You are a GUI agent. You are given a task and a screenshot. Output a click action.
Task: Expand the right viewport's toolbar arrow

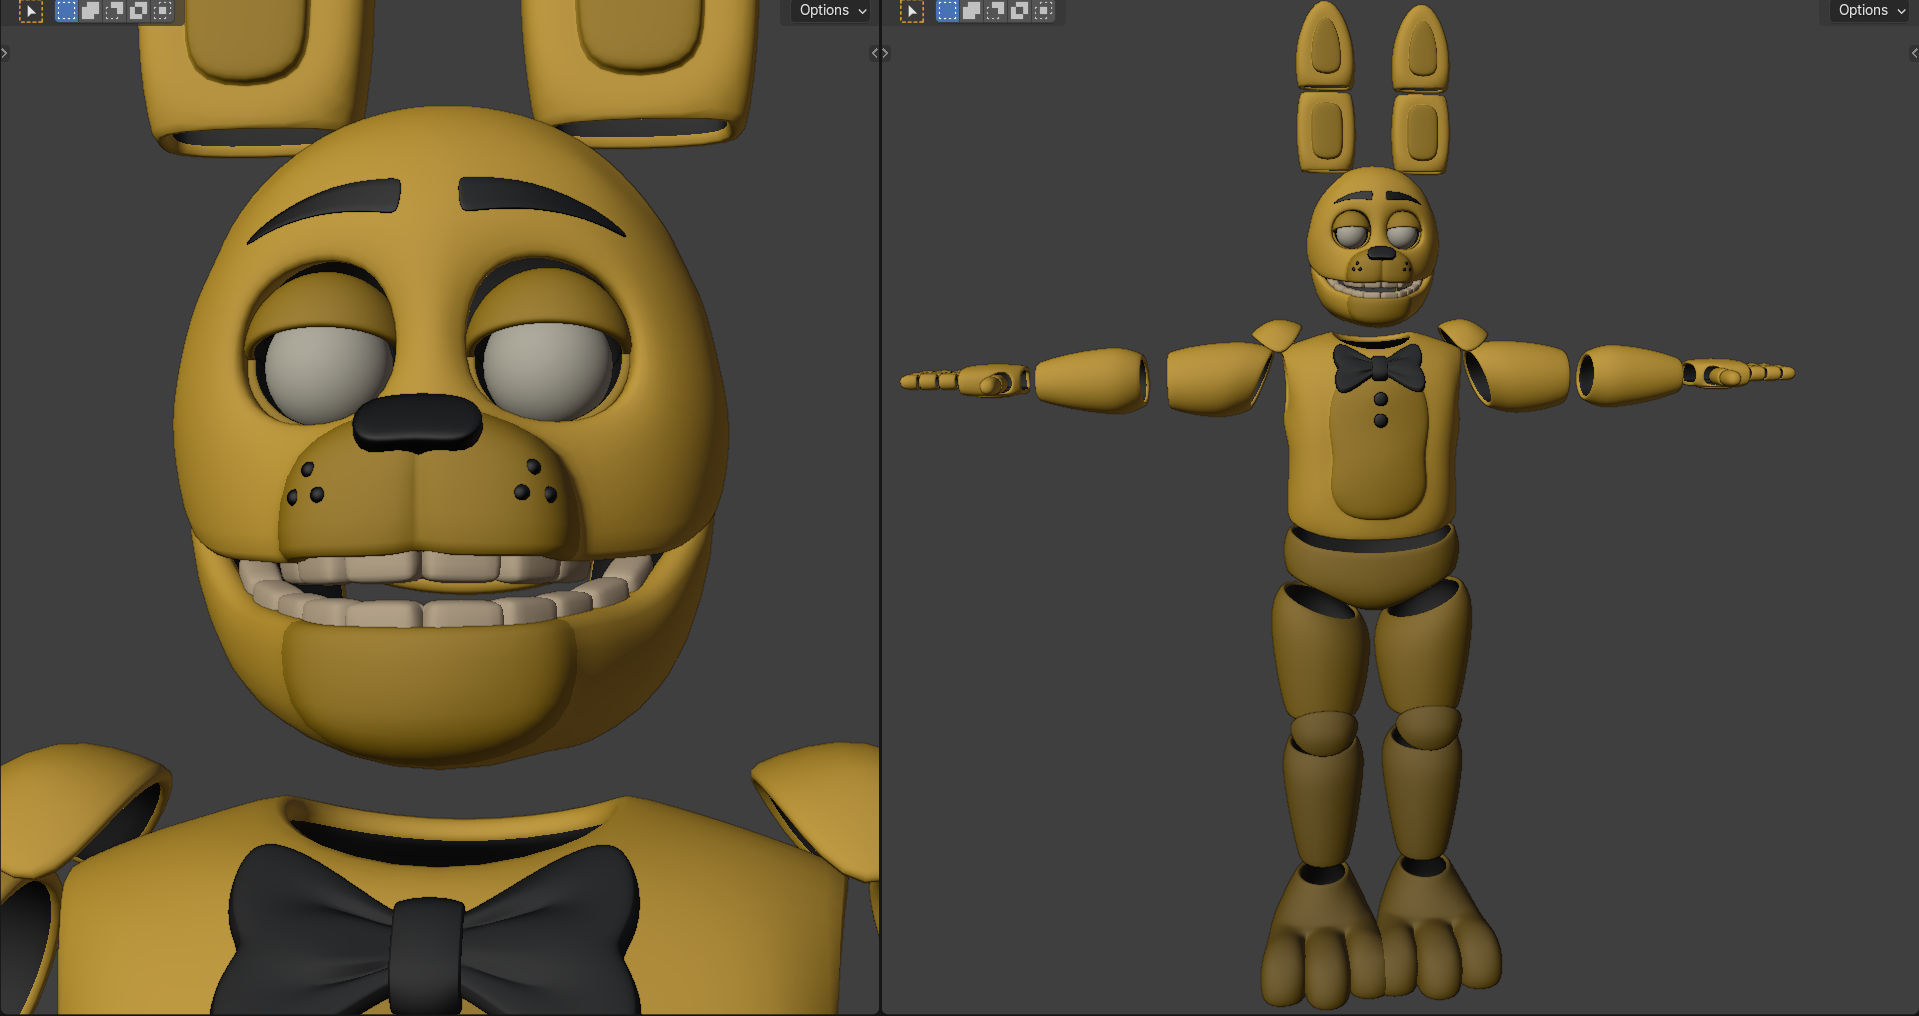tap(885, 53)
